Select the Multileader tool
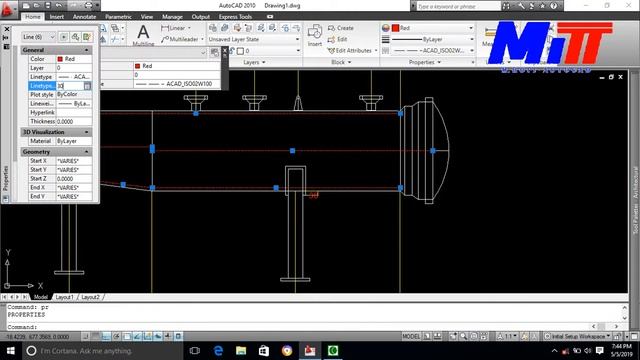This screenshot has height=360, width=640. [x=181, y=39]
